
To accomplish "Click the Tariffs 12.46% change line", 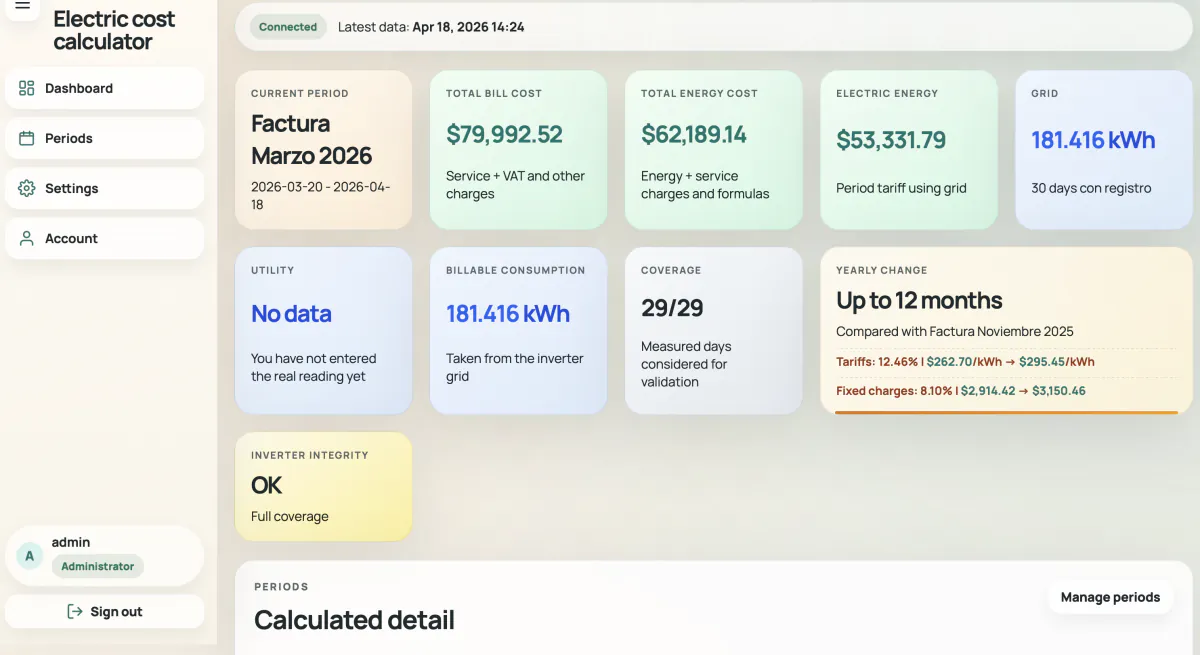I will click(x=965, y=362).
